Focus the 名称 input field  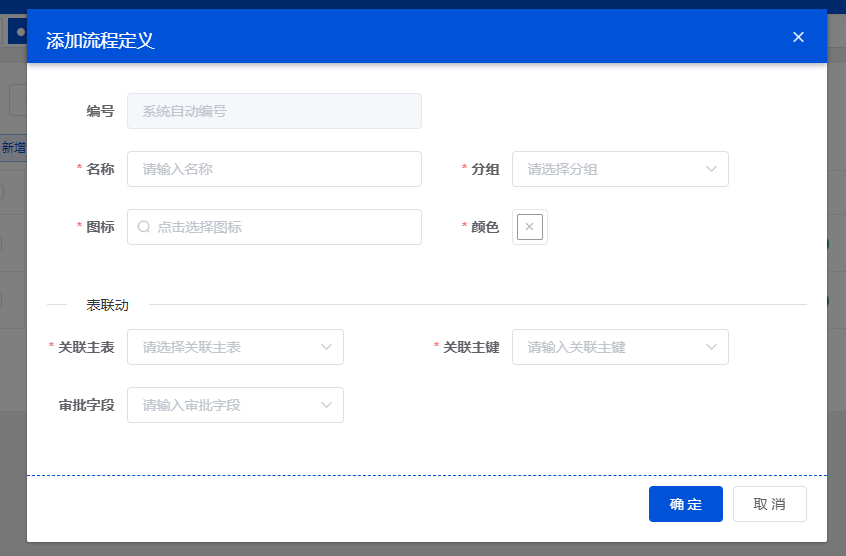pyautogui.click(x=274, y=169)
